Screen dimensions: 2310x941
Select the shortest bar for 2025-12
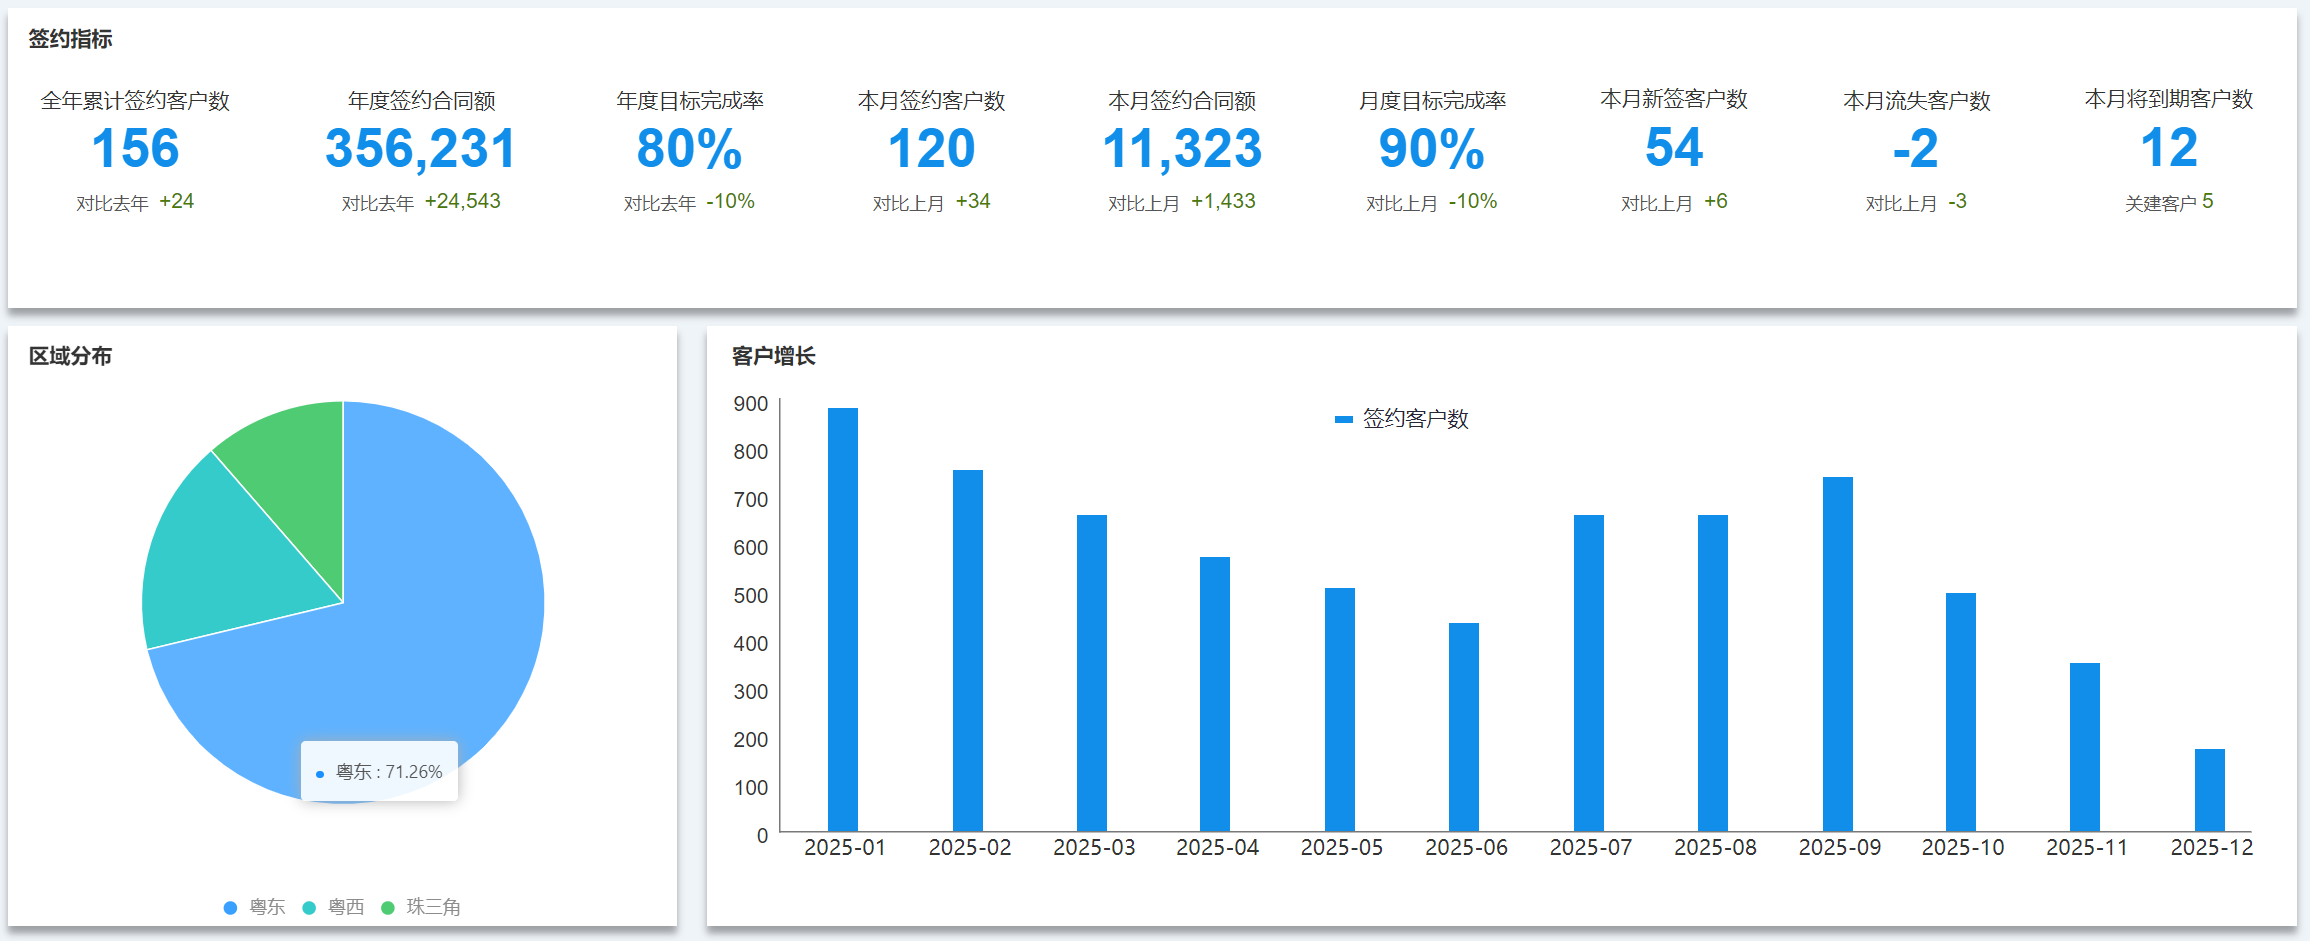click(2209, 790)
